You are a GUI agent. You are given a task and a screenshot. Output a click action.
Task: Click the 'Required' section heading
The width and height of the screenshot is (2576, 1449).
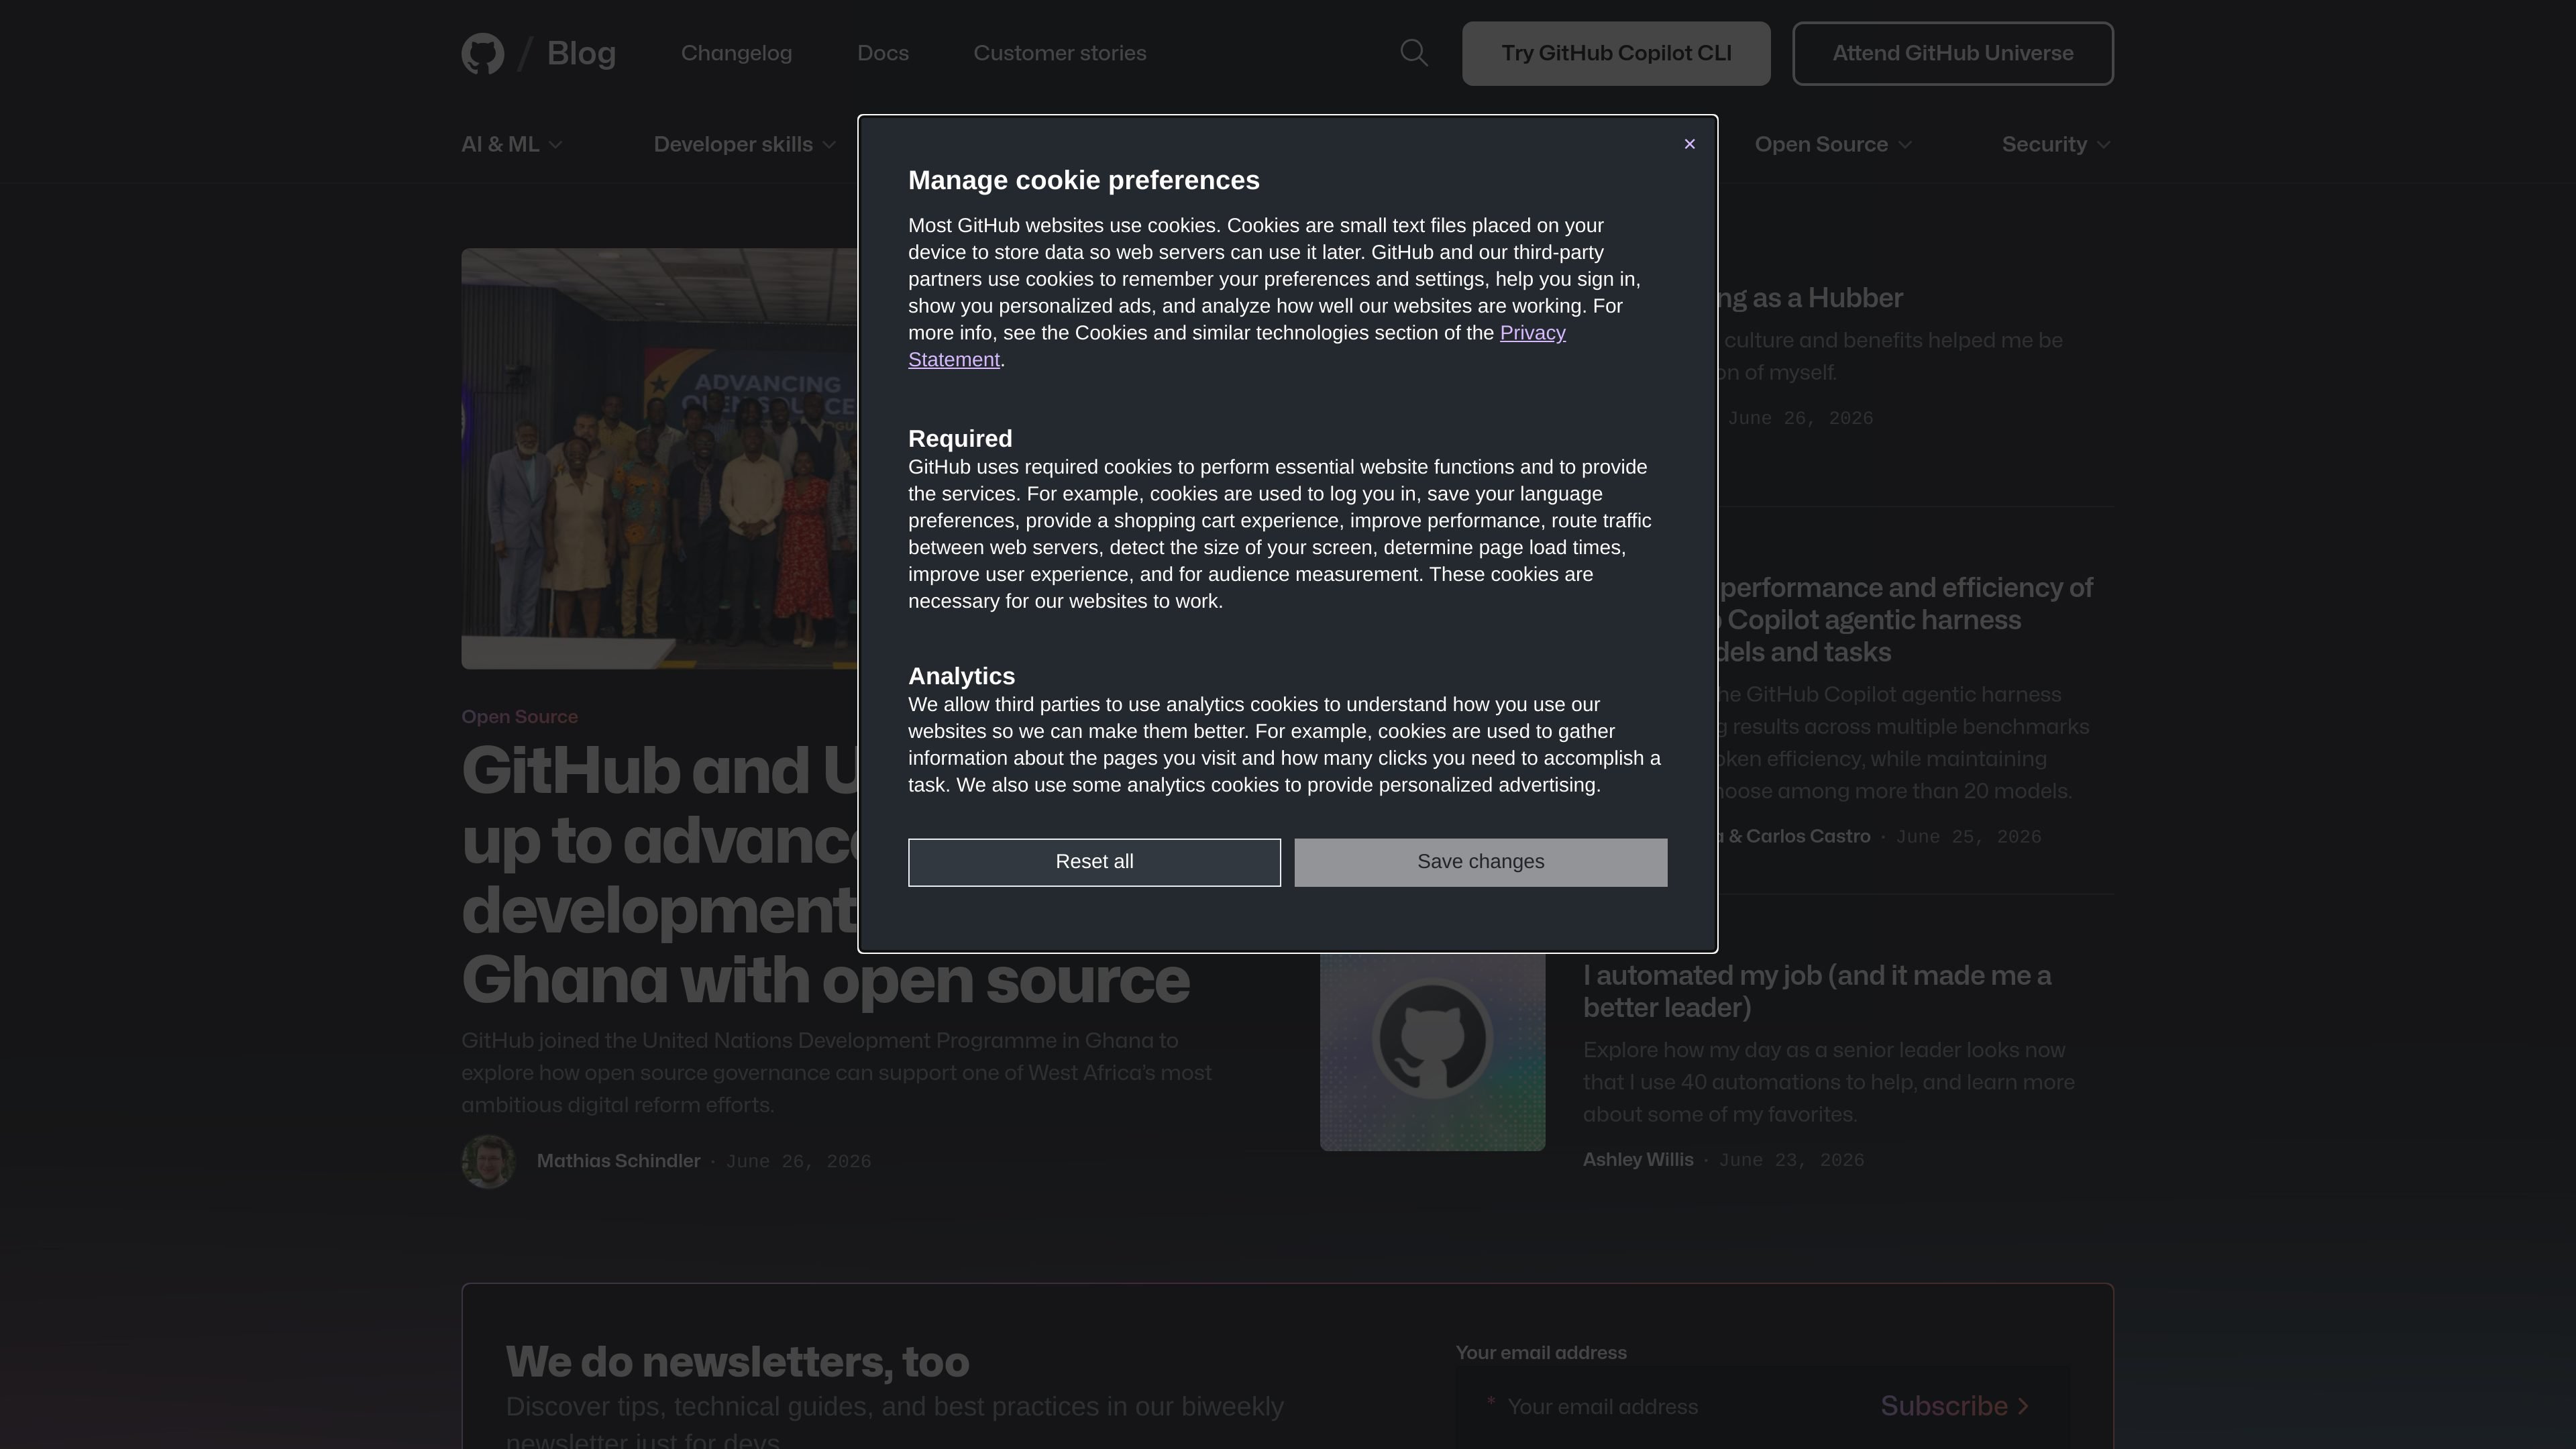[x=960, y=439]
